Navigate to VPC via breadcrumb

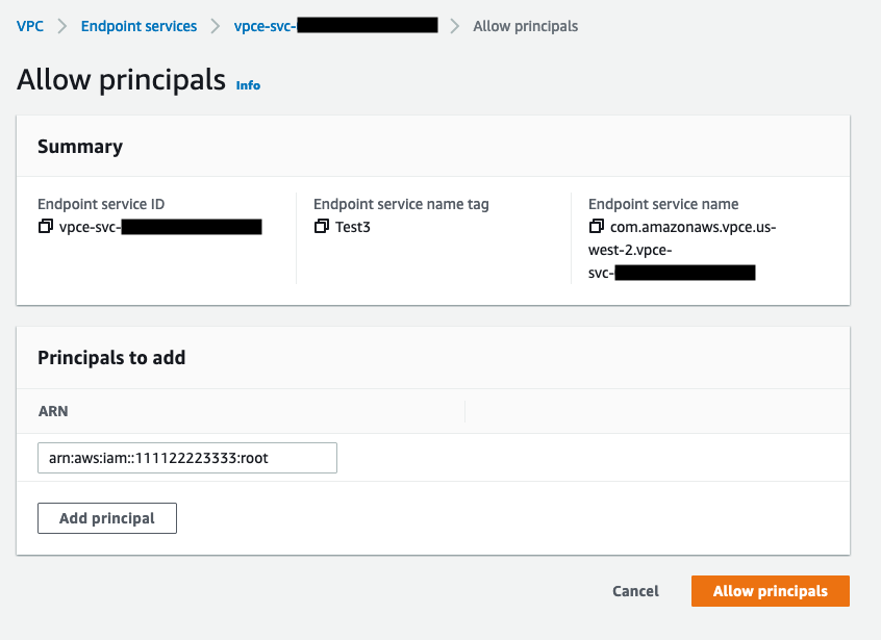(29, 26)
